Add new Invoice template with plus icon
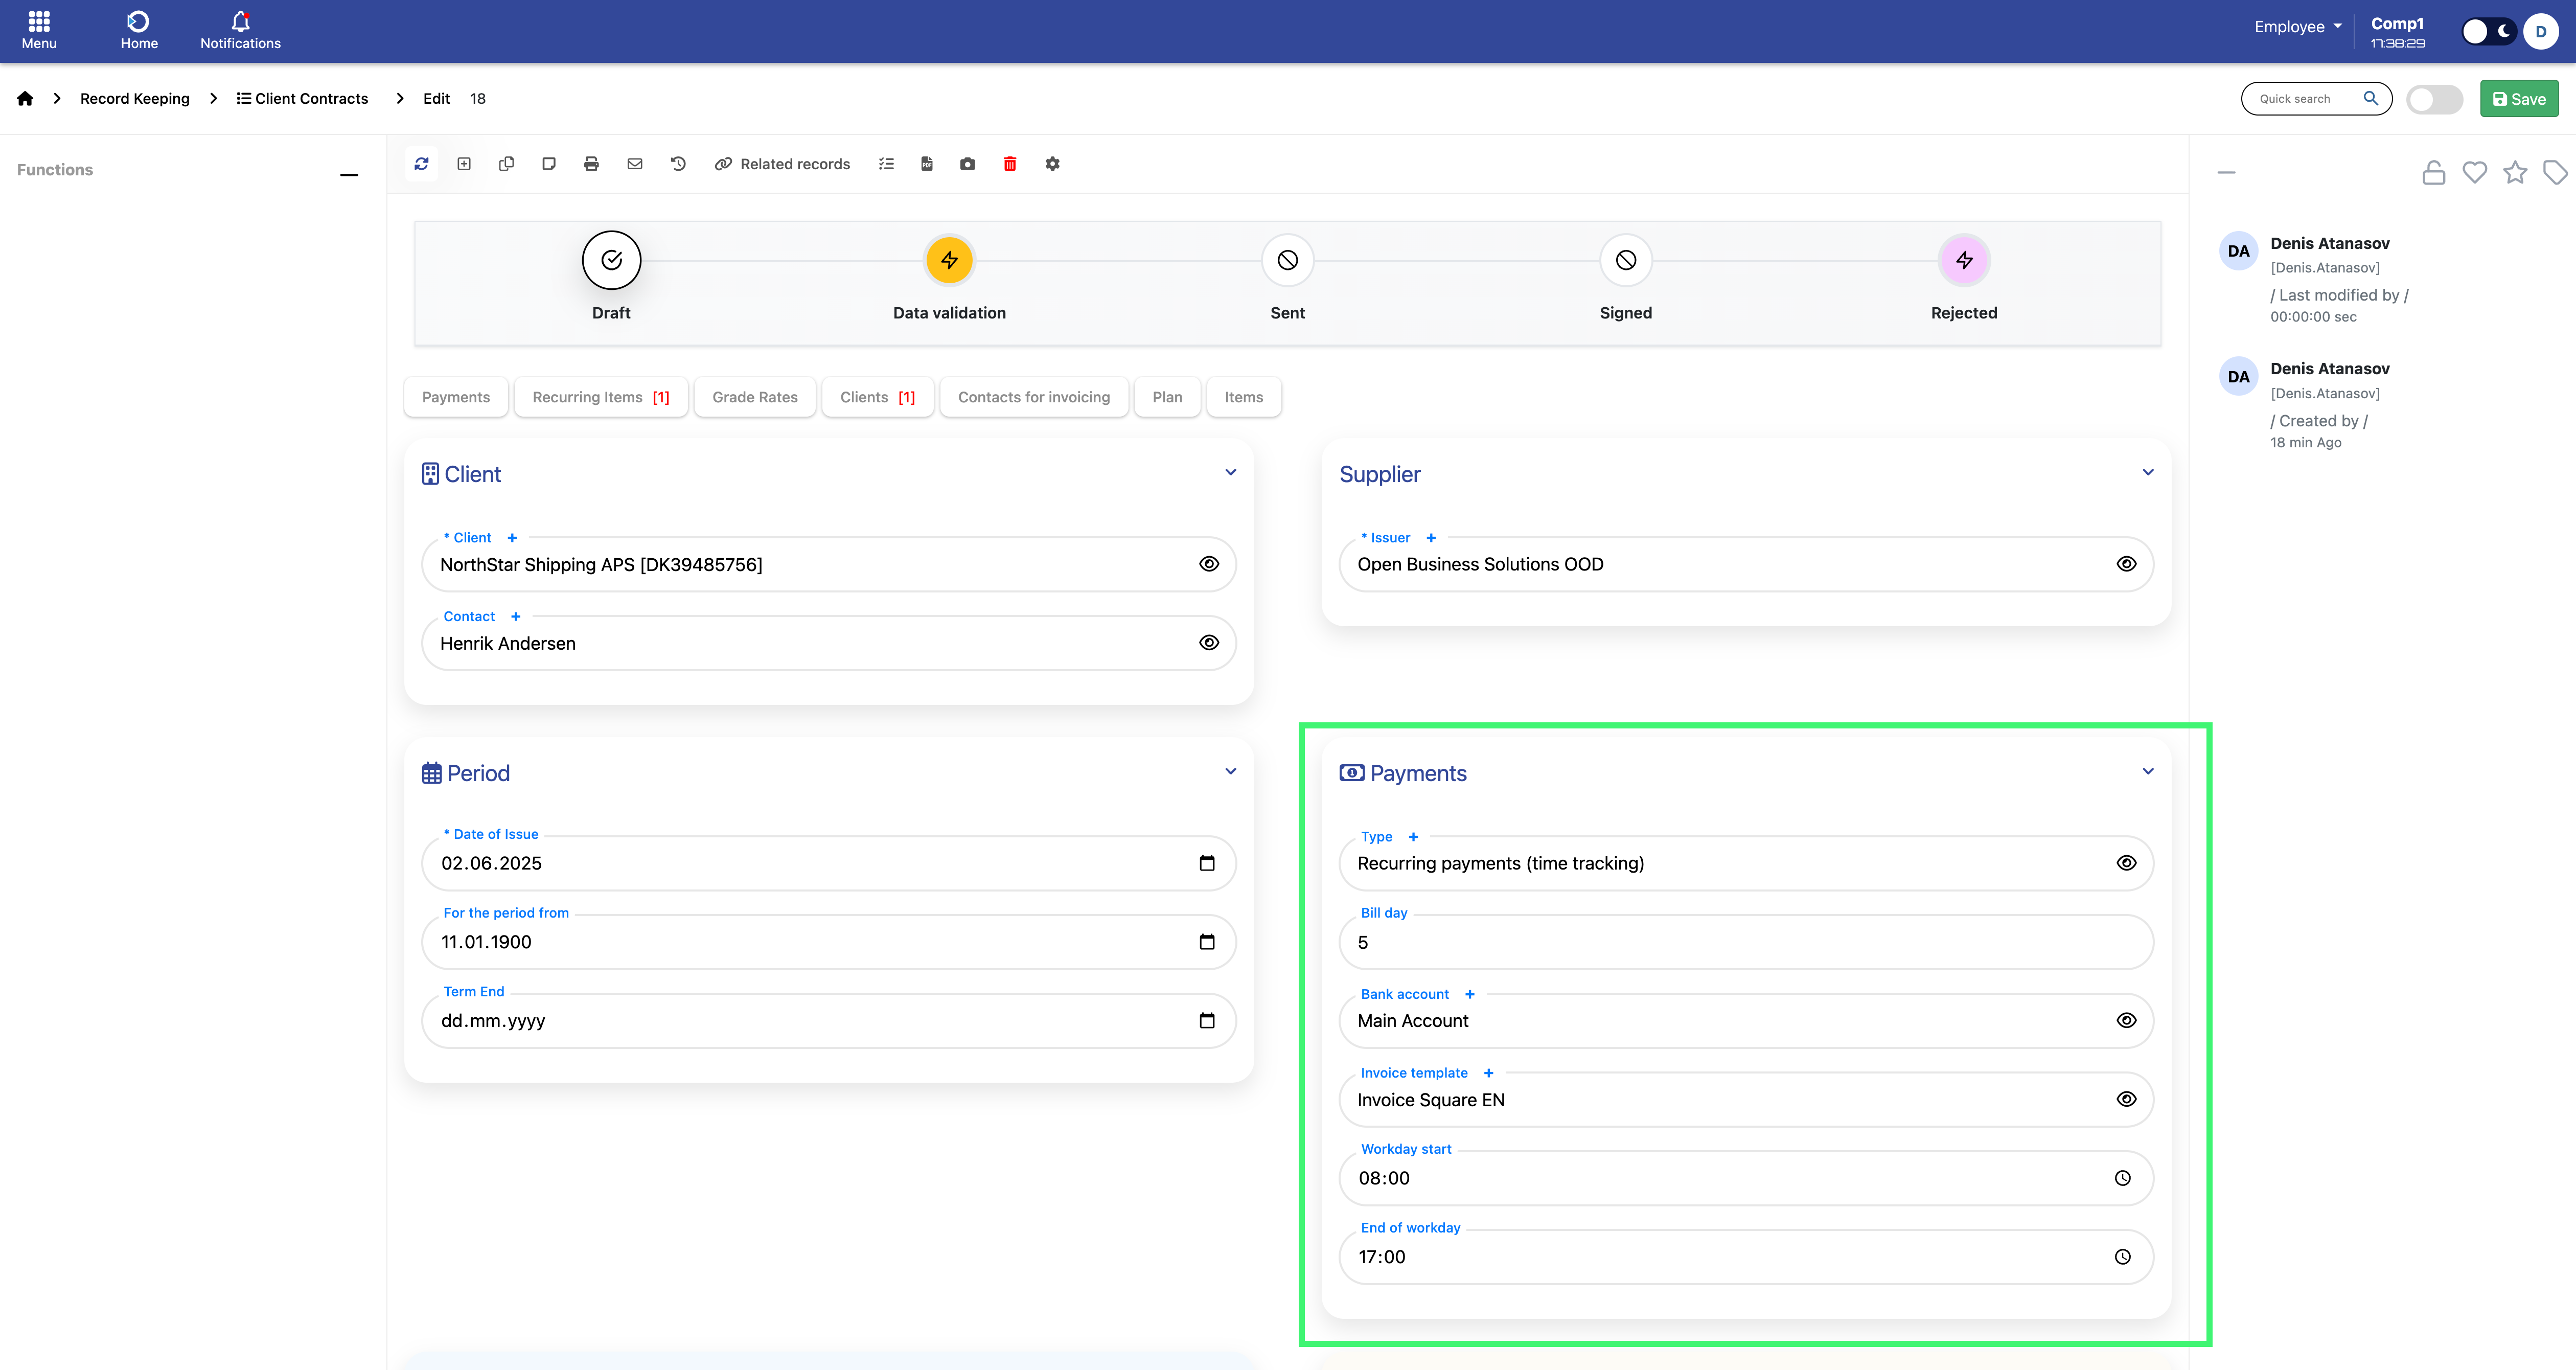The height and width of the screenshot is (1370, 2576). [1489, 1073]
